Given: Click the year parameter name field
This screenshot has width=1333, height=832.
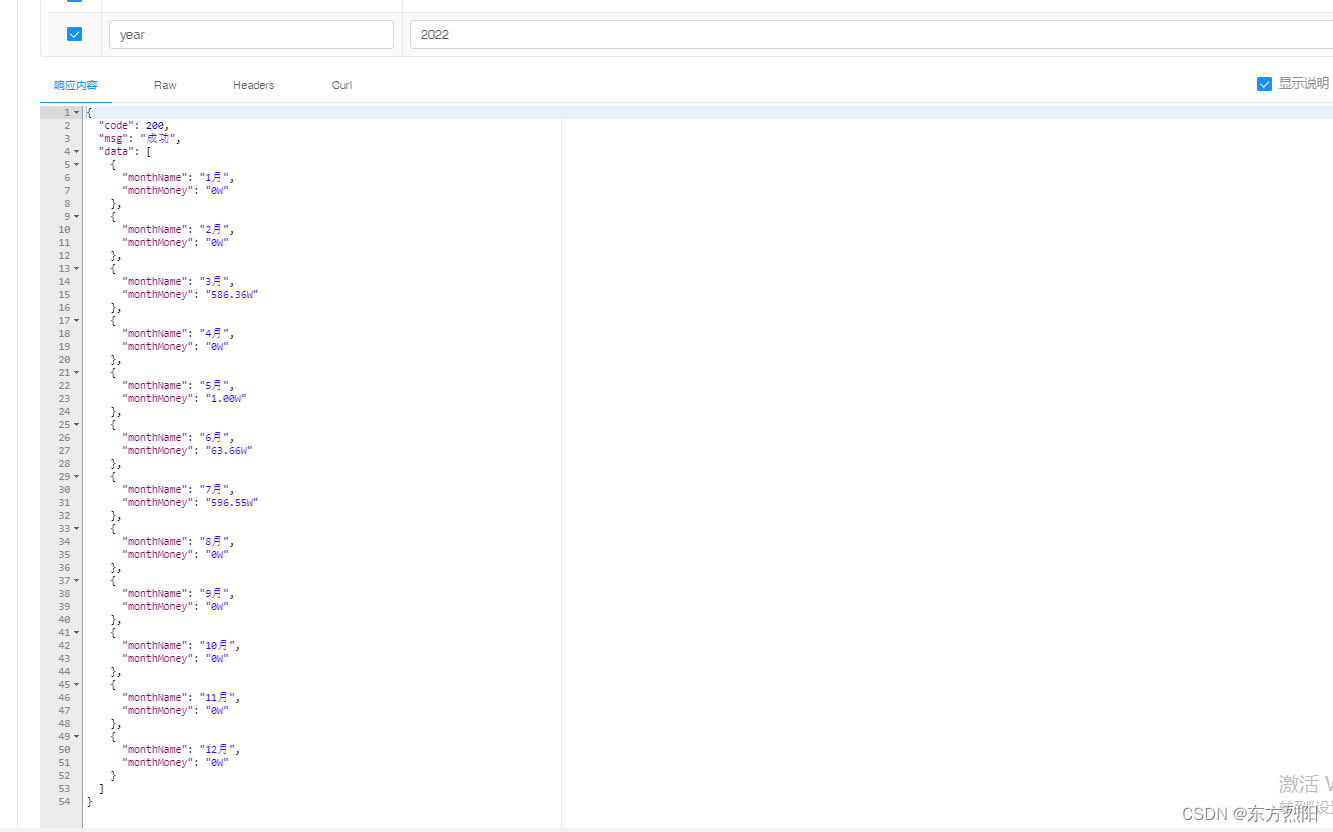Looking at the screenshot, I should point(251,34).
